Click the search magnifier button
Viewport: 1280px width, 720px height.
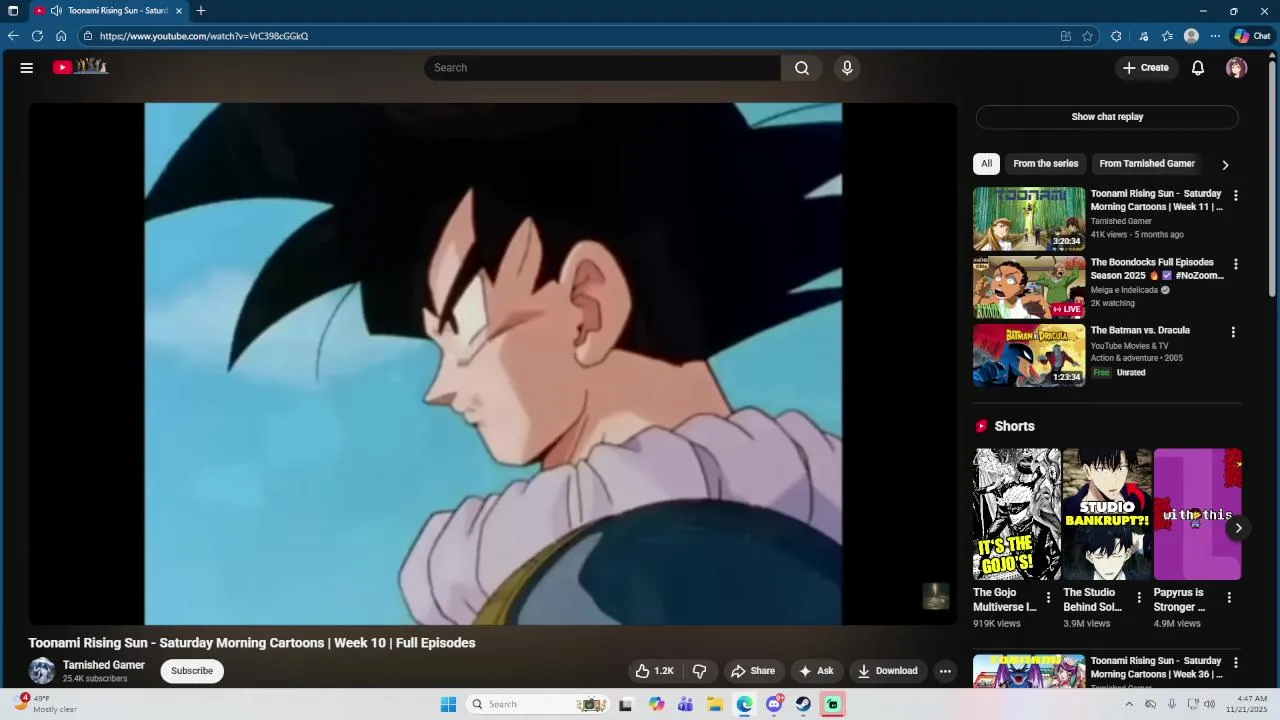(x=802, y=68)
